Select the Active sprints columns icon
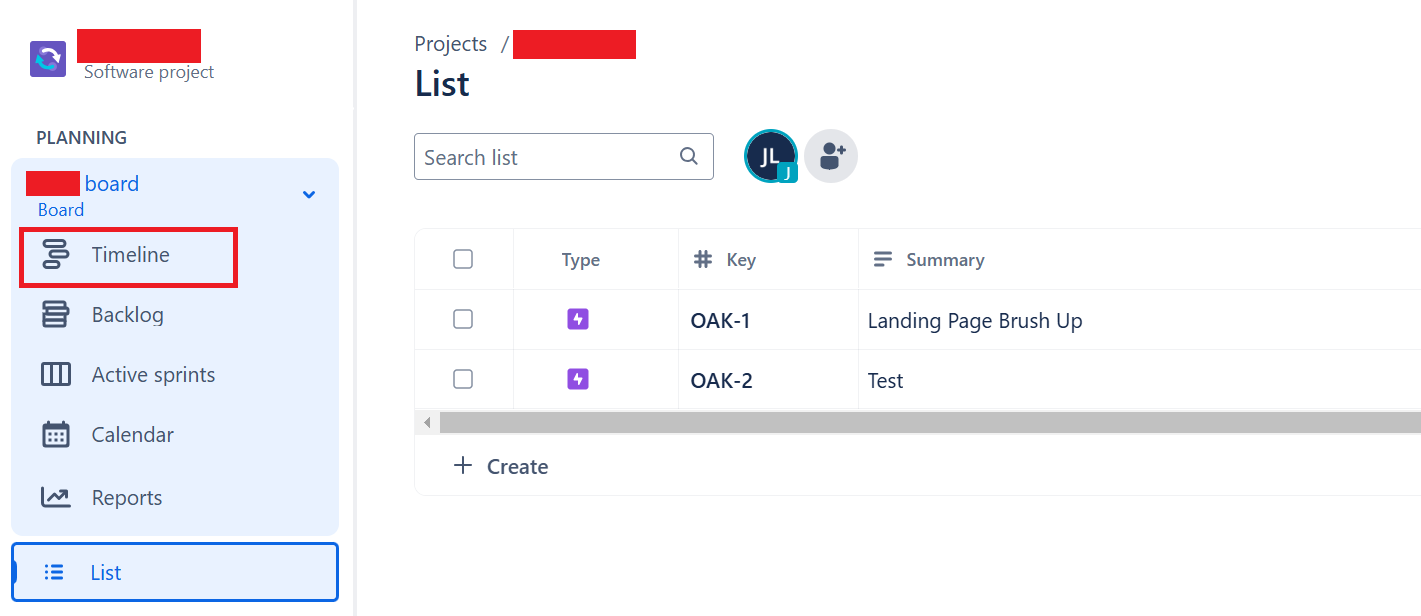The image size is (1421, 616). pyautogui.click(x=56, y=375)
